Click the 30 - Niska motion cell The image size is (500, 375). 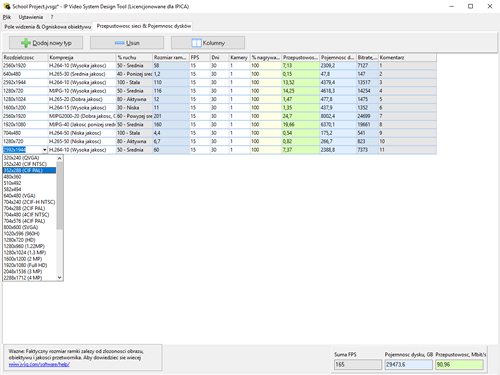point(134,108)
